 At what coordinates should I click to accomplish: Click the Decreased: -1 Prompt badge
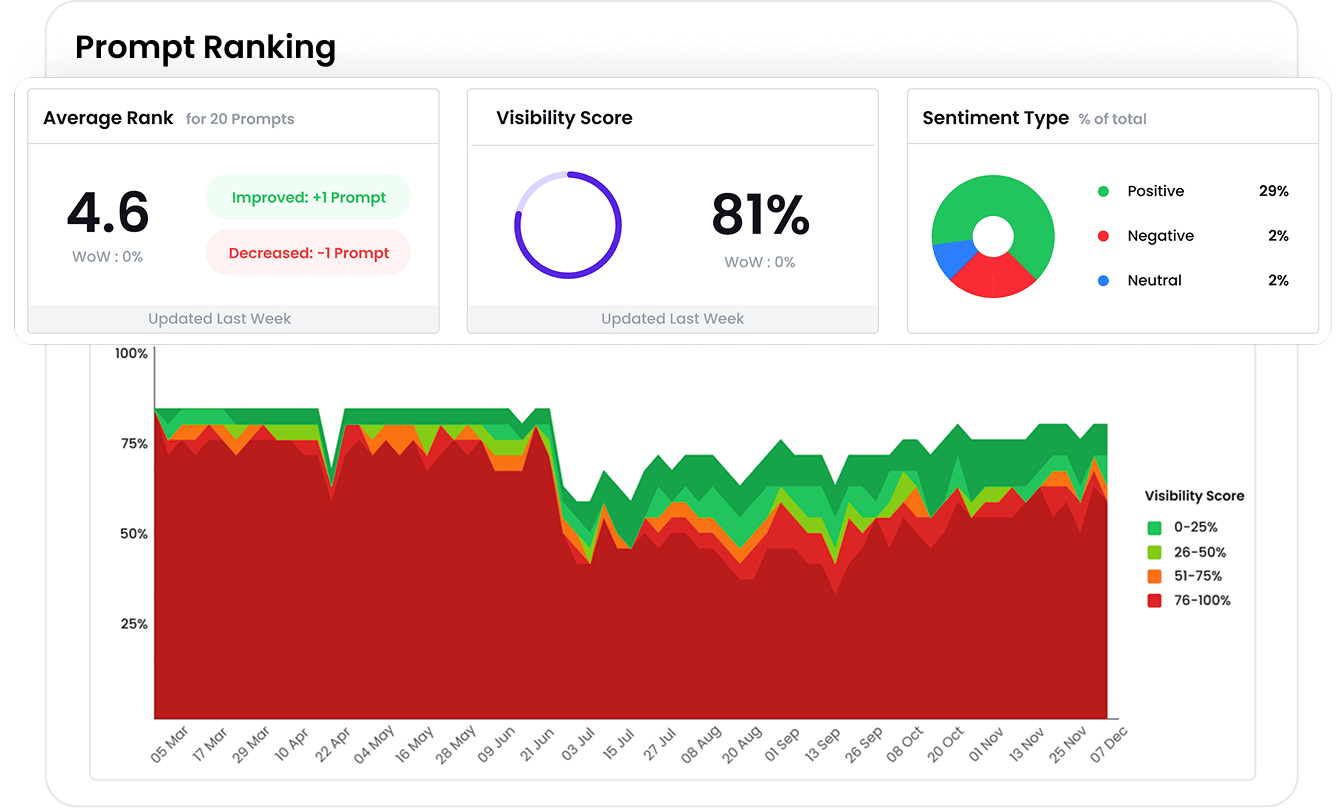coord(308,253)
